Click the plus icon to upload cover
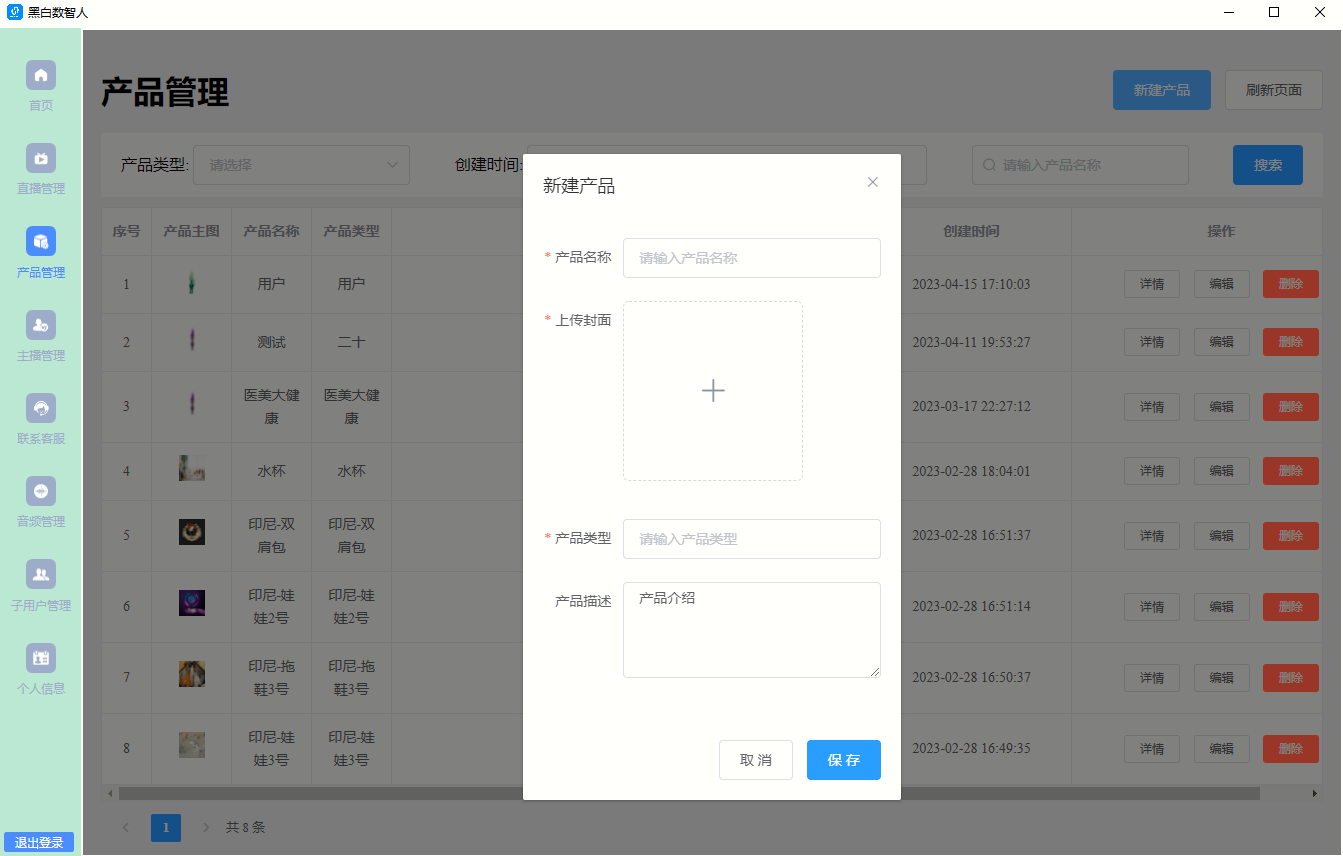Viewport: 1343px width, 856px height. click(713, 391)
